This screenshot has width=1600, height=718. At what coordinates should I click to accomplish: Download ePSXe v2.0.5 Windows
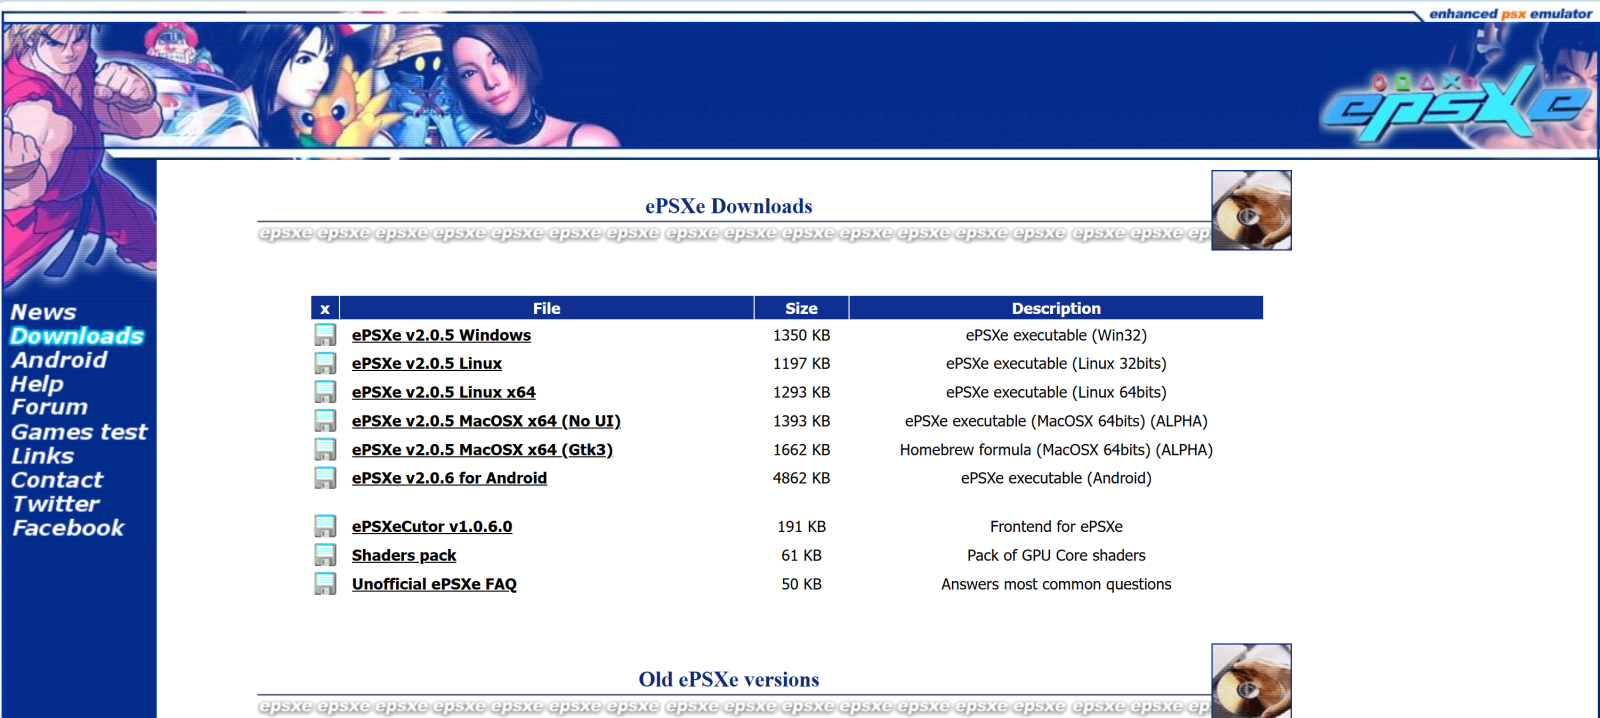pyautogui.click(x=441, y=335)
